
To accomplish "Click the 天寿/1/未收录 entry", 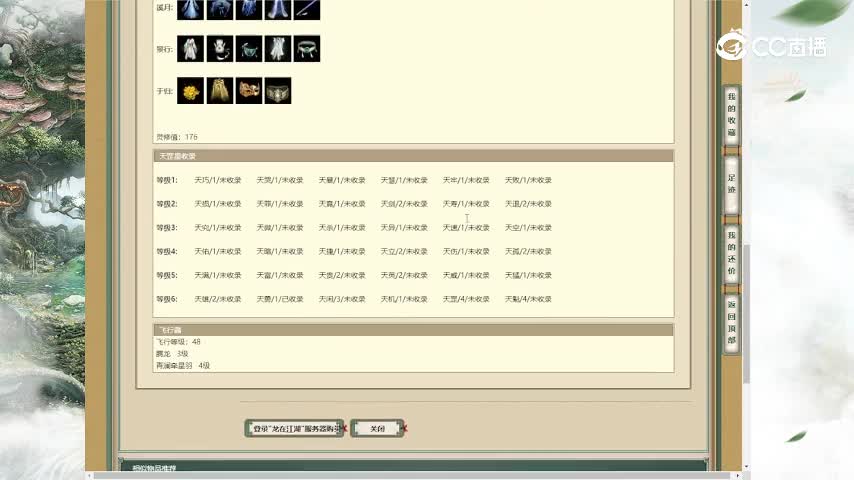I will point(466,204).
